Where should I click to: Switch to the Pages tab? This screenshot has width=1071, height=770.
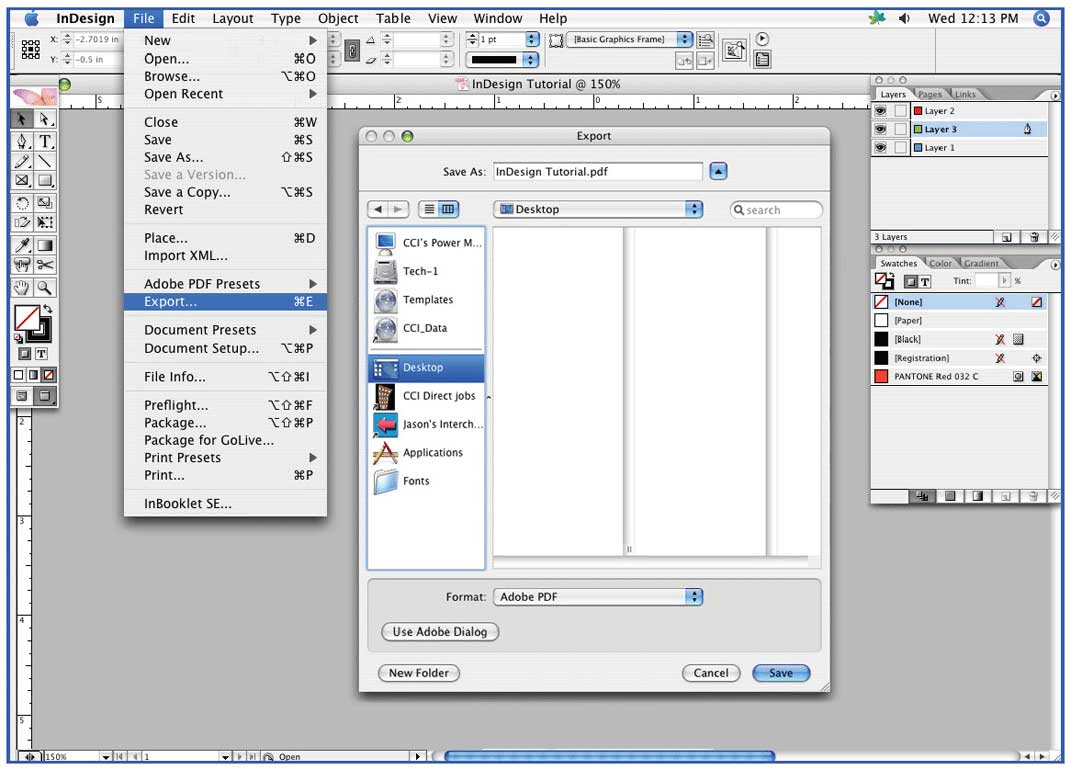(x=930, y=94)
